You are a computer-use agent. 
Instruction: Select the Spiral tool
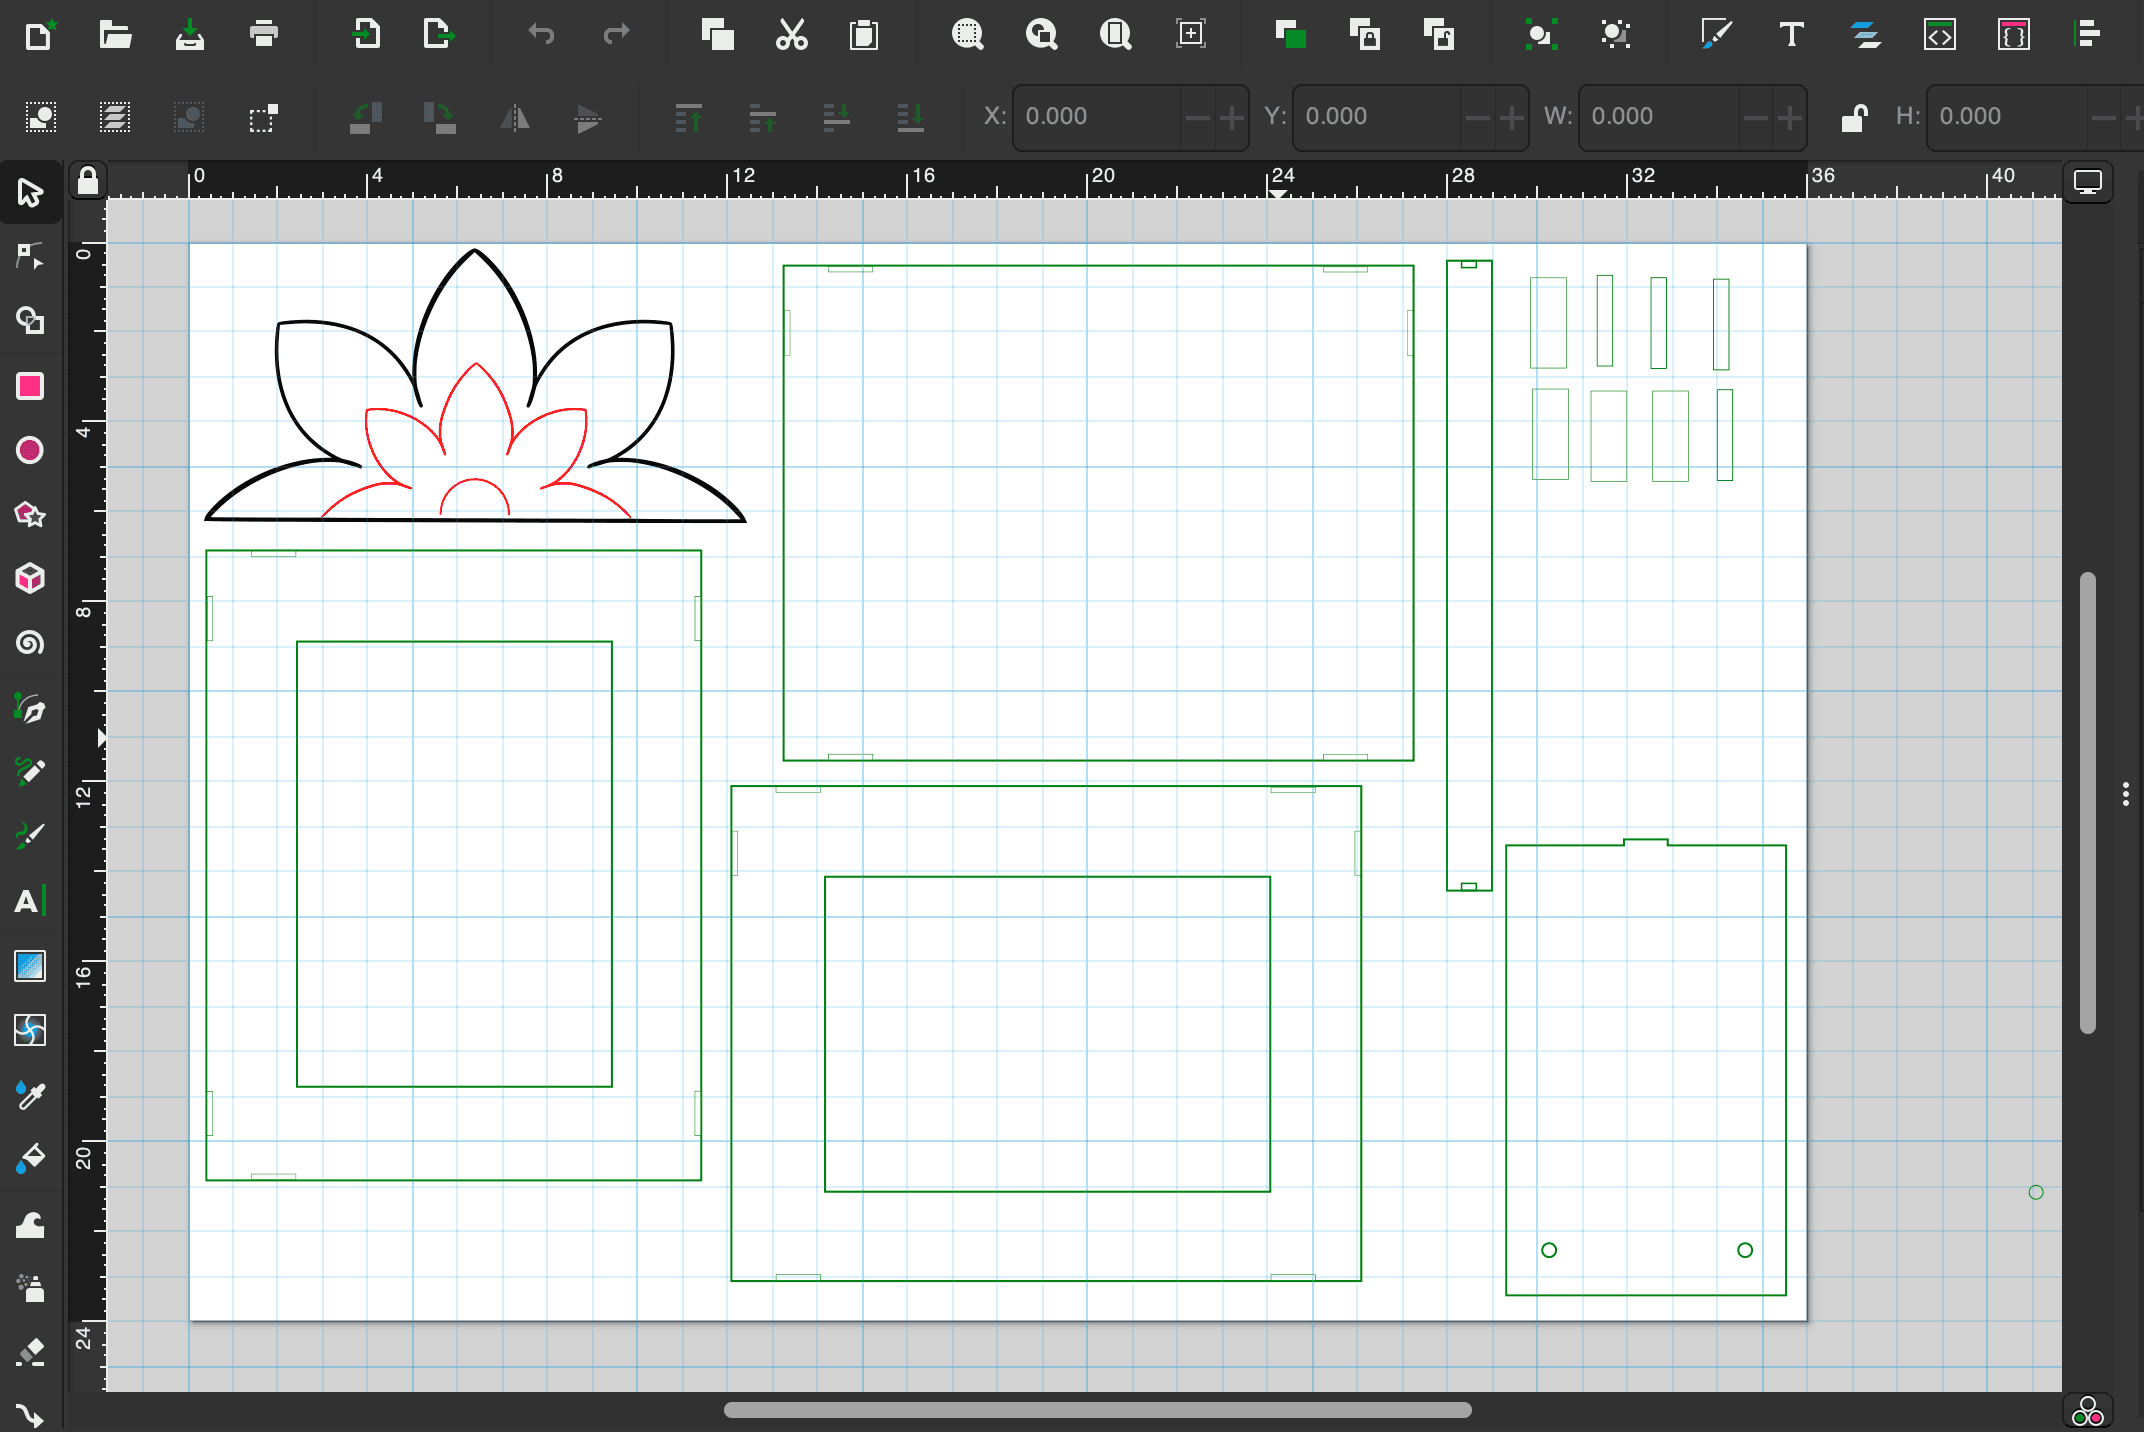(30, 643)
